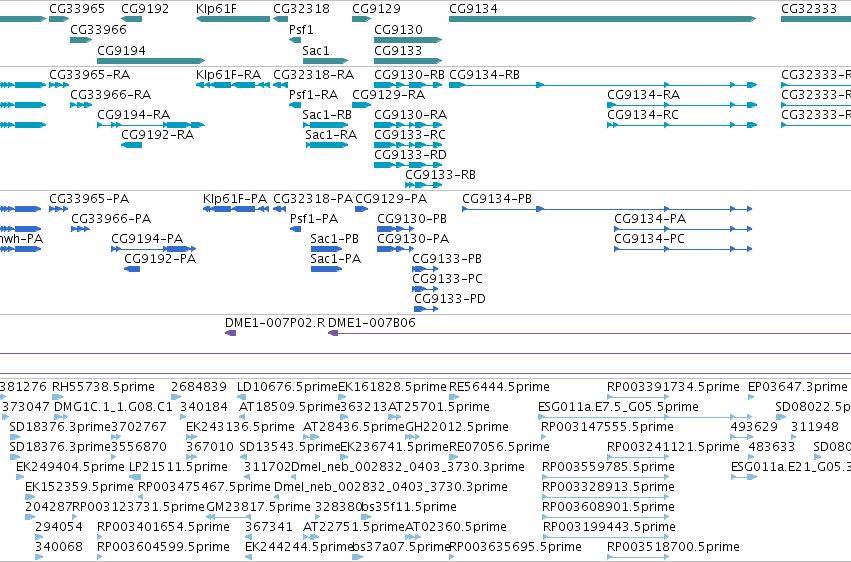Select transcript CG9134-RB label
The height and width of the screenshot is (562, 851).
(x=484, y=74)
